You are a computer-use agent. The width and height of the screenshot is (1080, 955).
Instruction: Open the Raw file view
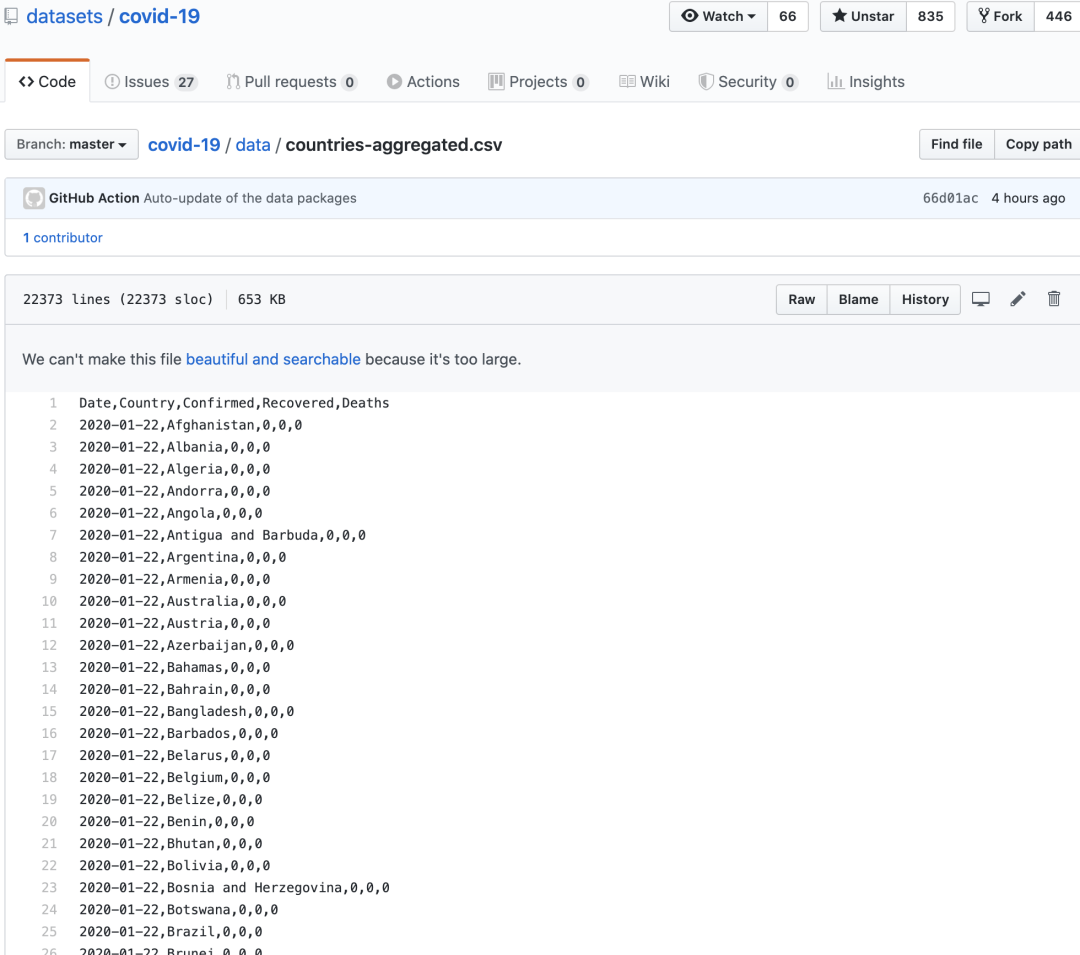click(802, 300)
